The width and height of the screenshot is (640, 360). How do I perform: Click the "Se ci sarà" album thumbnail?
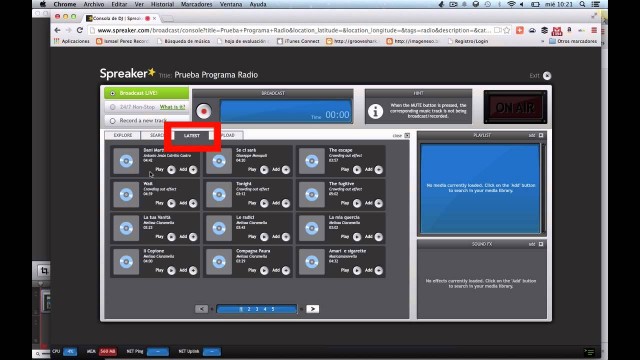219,161
